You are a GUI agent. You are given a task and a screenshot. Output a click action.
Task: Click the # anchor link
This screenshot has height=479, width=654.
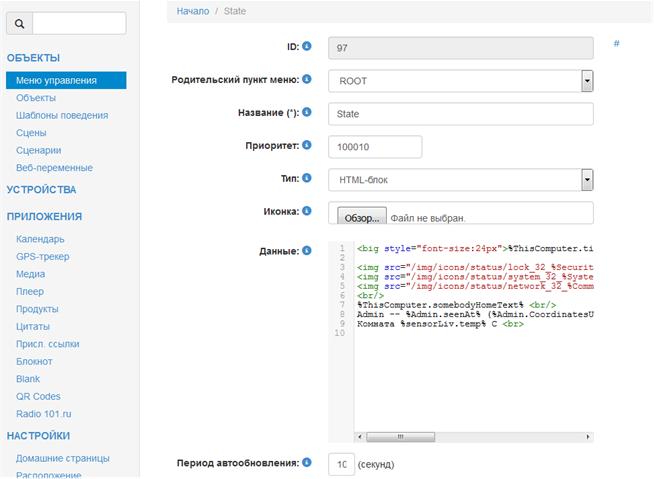(617, 45)
